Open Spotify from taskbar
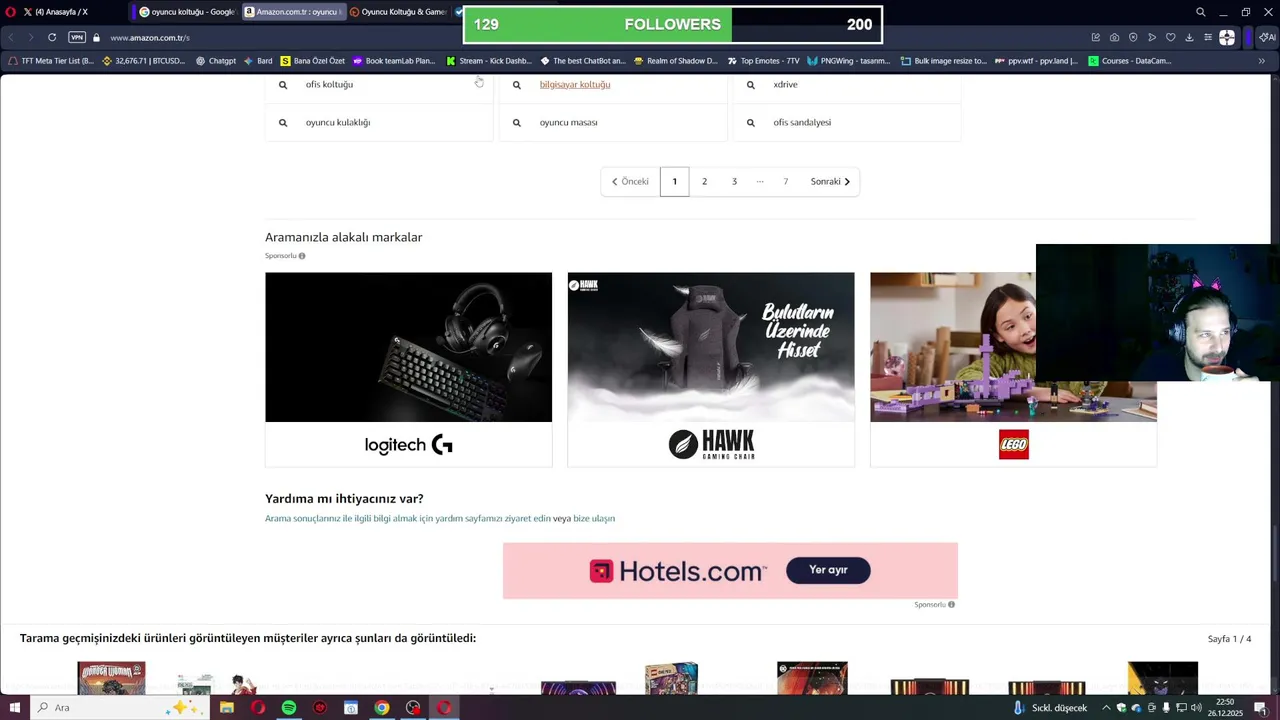 [289, 708]
